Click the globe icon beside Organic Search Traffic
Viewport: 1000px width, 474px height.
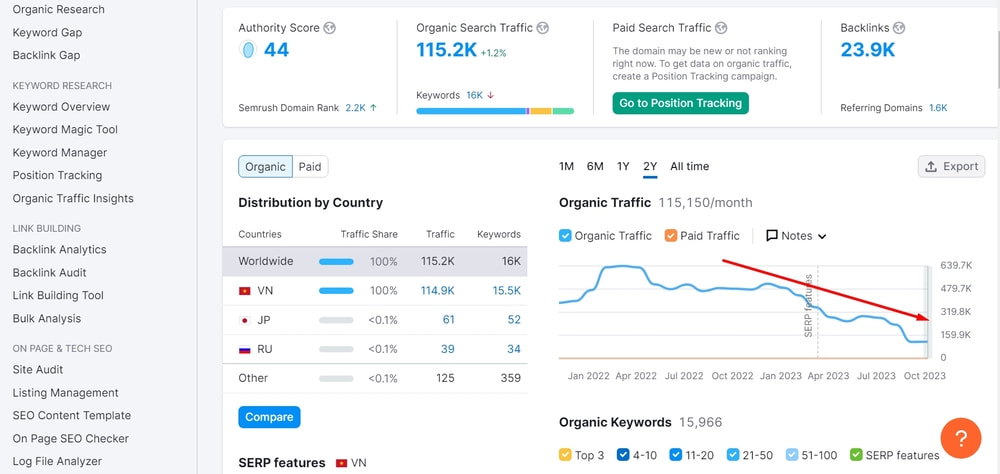(543, 28)
